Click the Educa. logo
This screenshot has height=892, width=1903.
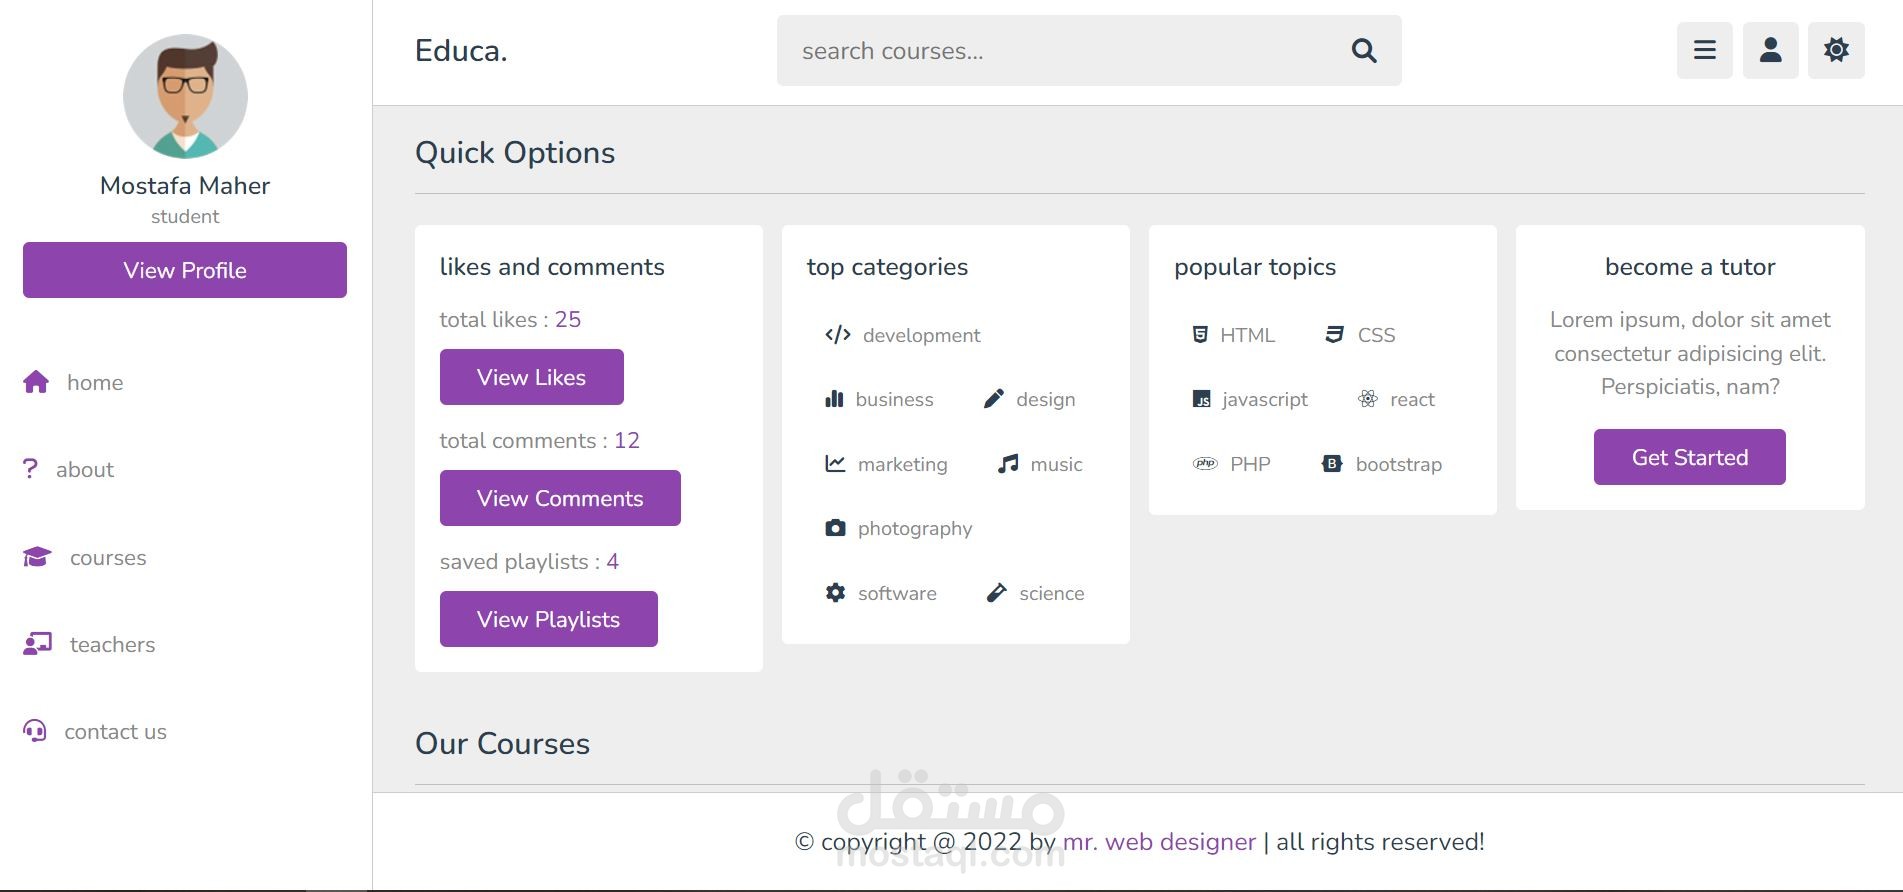pos(461,51)
